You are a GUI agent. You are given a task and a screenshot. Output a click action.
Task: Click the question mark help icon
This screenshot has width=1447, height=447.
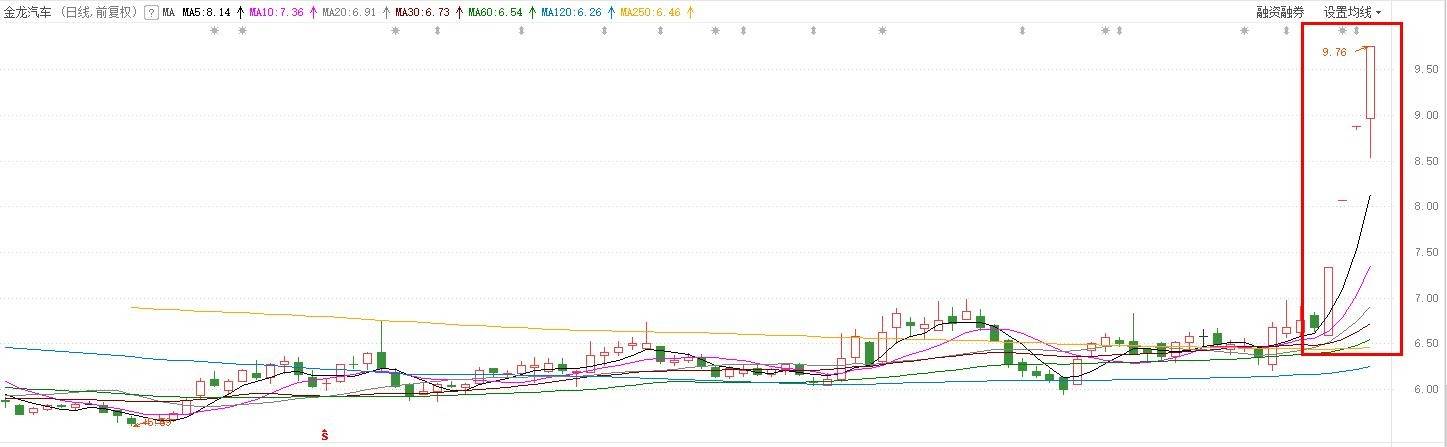point(151,13)
